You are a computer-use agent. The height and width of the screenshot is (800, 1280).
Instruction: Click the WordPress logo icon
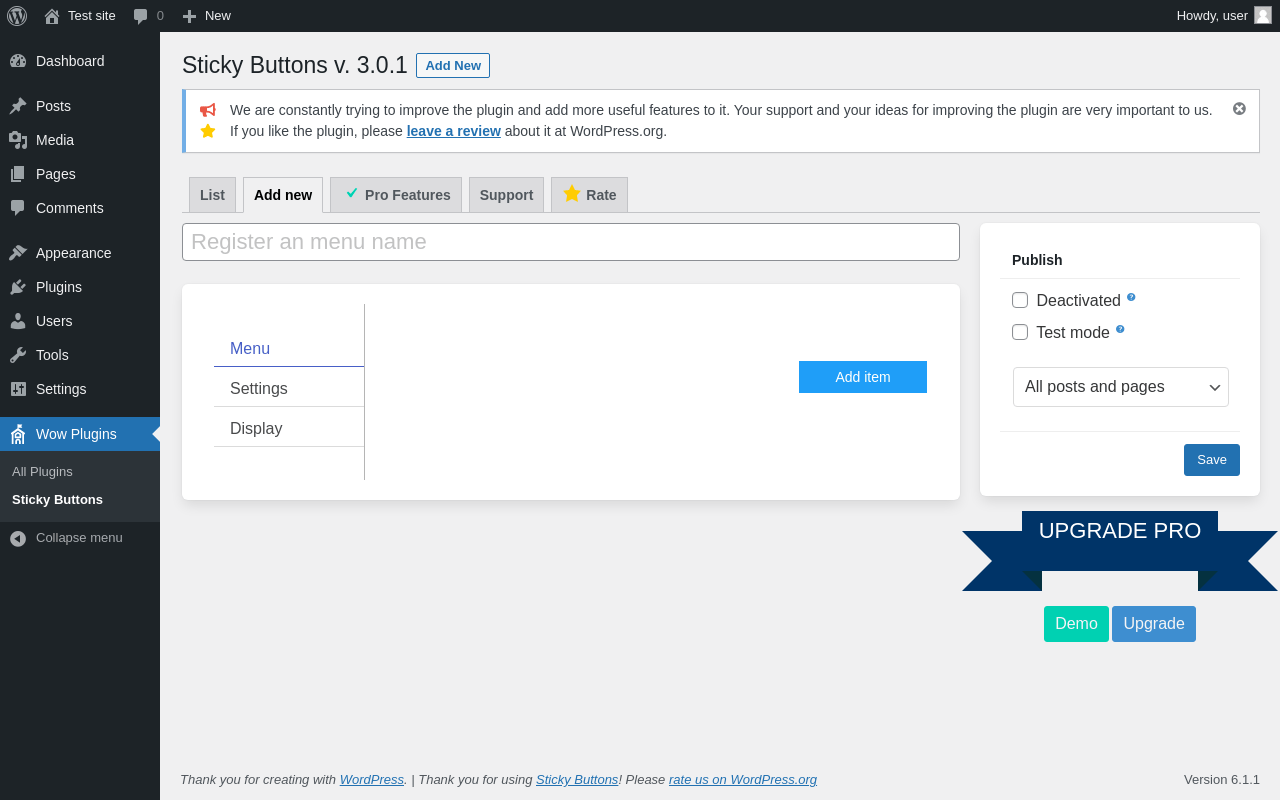[x=17, y=16]
